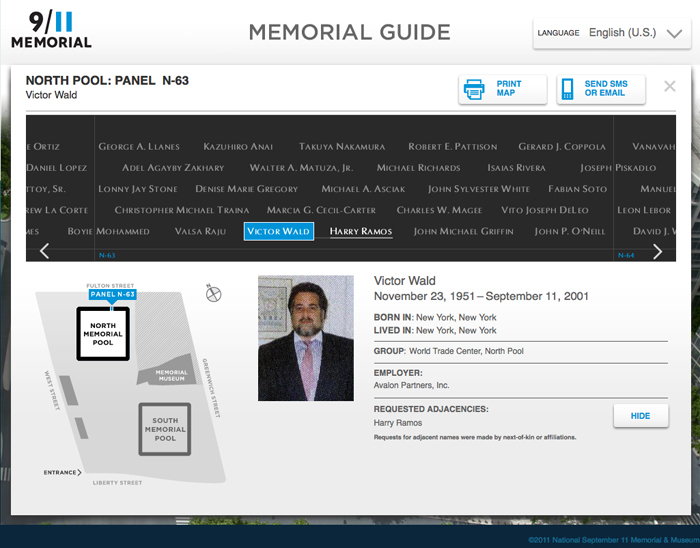Screen dimensions: 700x548
Task: Click the Print Map button
Action: click(x=503, y=89)
